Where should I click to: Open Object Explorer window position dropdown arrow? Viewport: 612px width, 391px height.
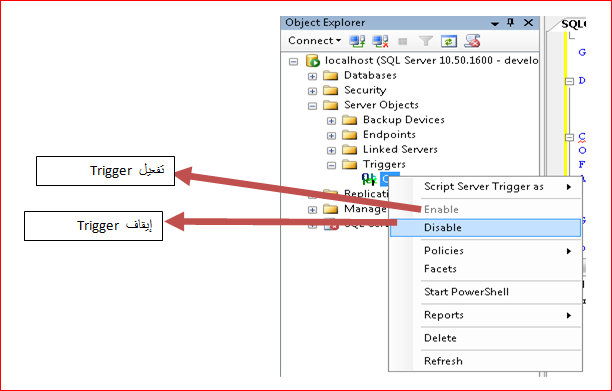click(x=495, y=24)
